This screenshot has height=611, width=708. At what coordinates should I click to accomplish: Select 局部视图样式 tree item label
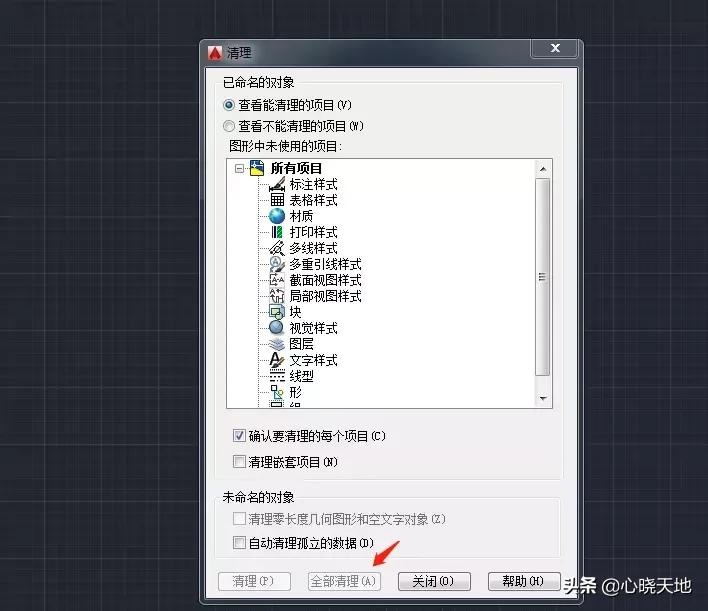coord(326,296)
